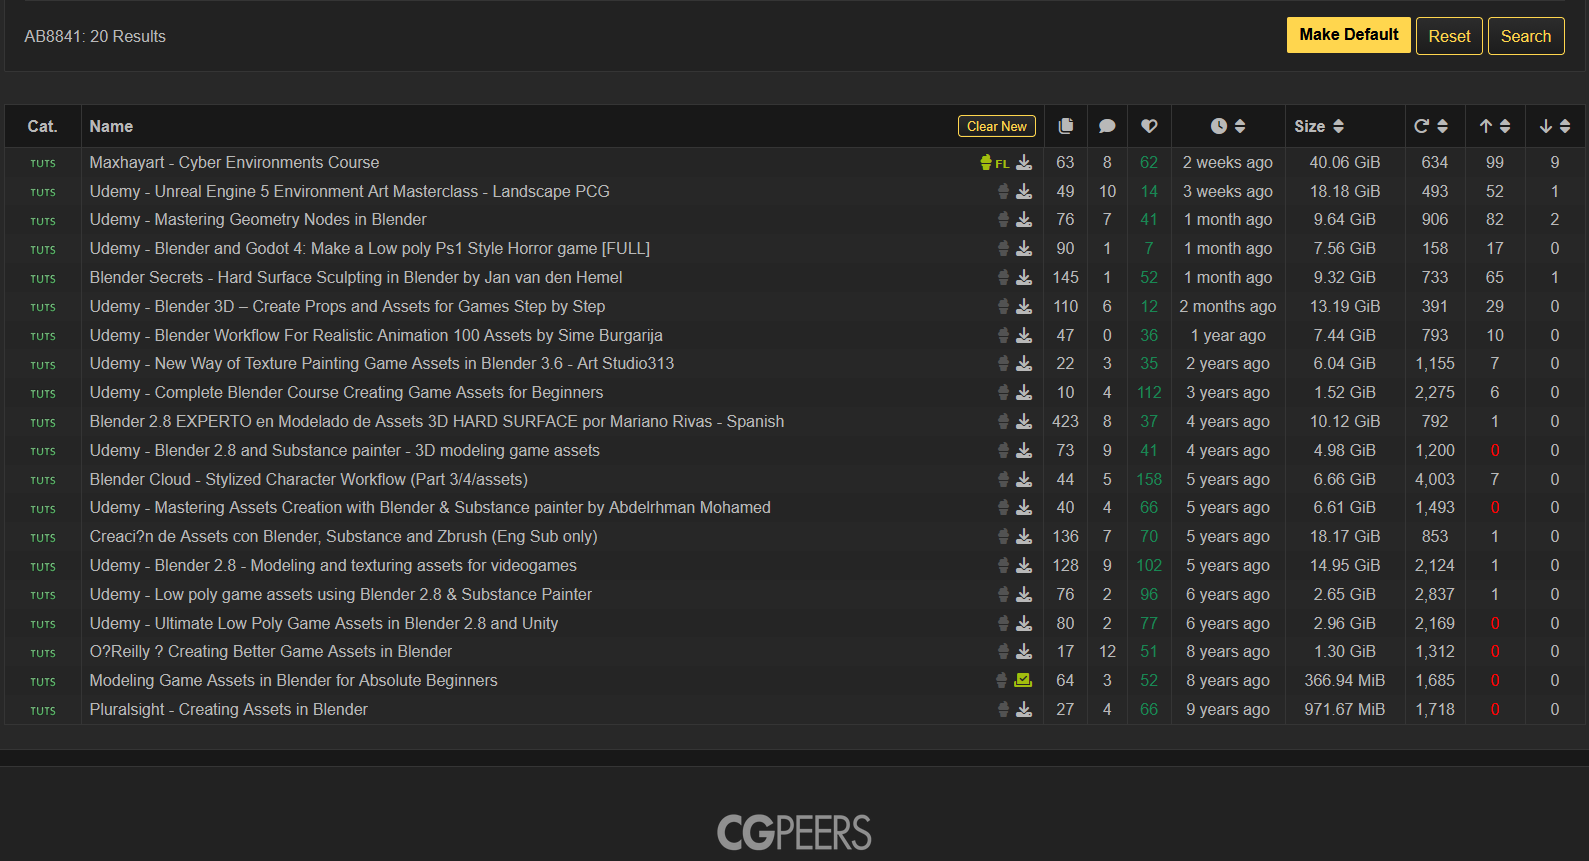The image size is (1589, 861).
Task: Click the '366.94 MiB' size value
Action: [1345, 680]
